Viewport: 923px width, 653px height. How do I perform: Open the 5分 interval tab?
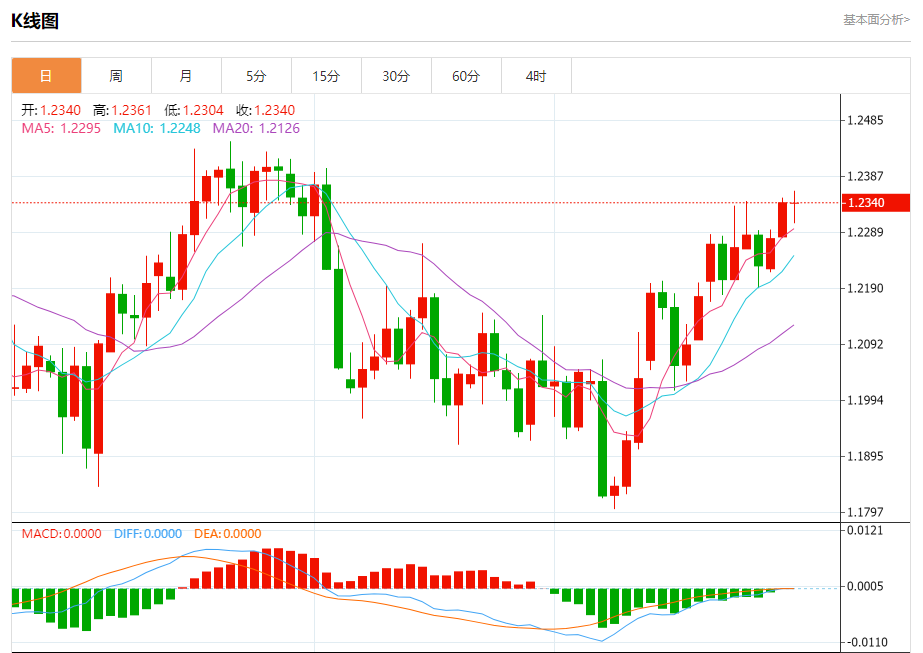click(257, 75)
